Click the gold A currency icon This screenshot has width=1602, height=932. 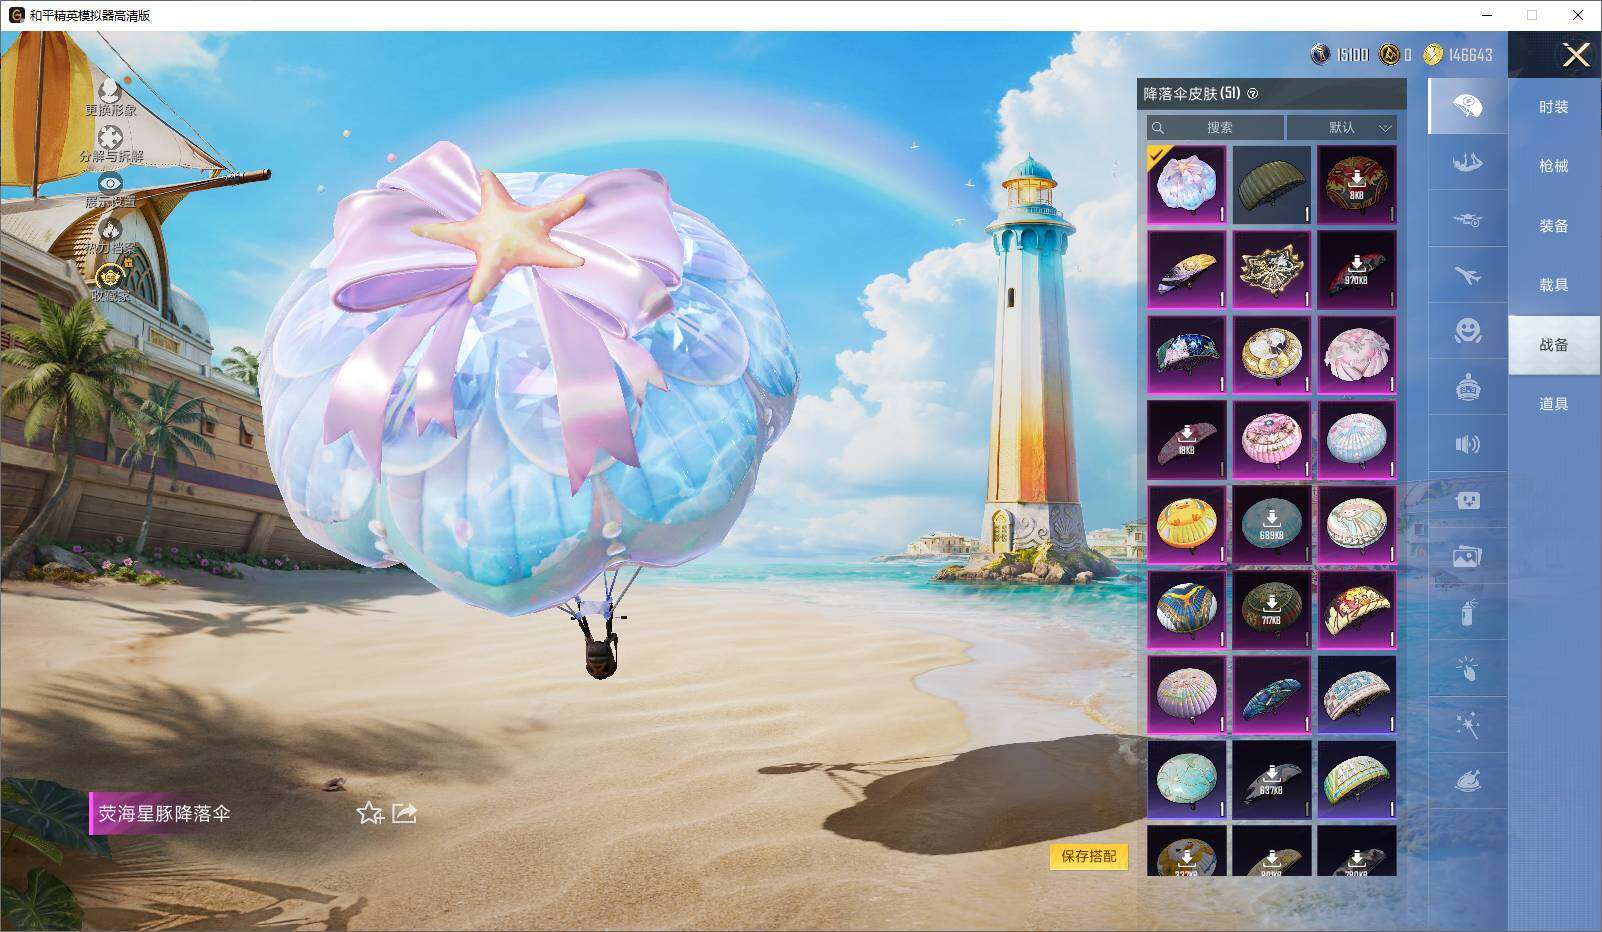[x=1389, y=54]
